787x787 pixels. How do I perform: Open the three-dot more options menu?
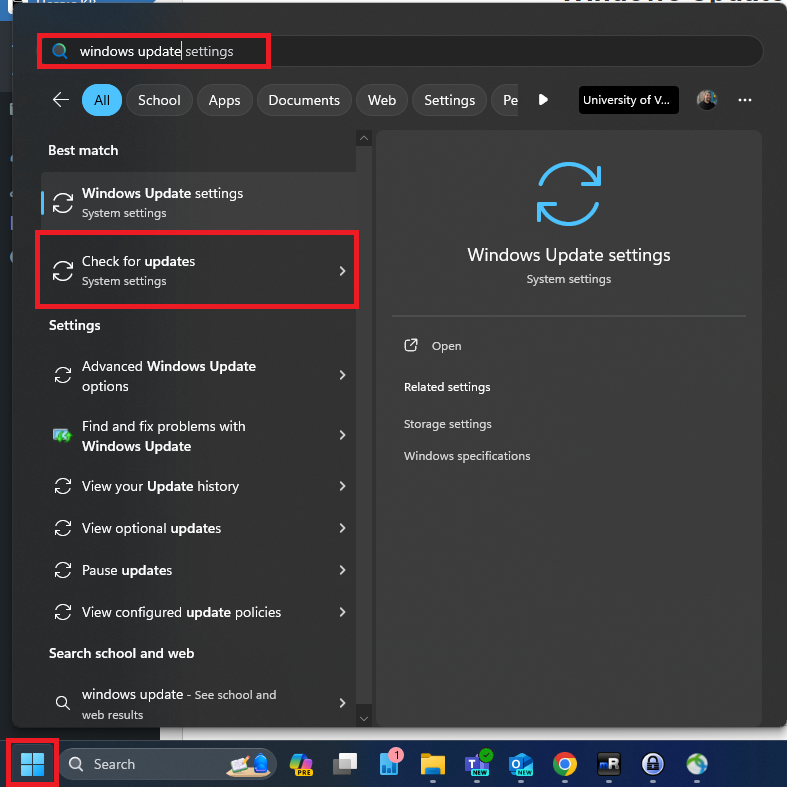pyautogui.click(x=744, y=100)
